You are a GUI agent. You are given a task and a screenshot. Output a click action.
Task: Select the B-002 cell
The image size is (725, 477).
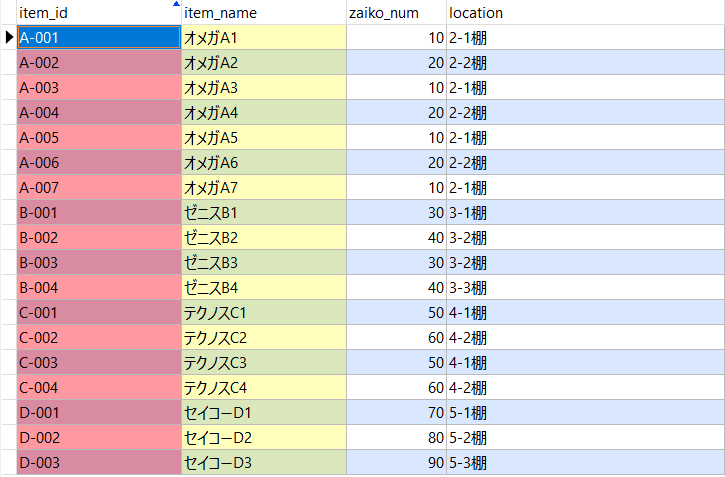point(99,237)
